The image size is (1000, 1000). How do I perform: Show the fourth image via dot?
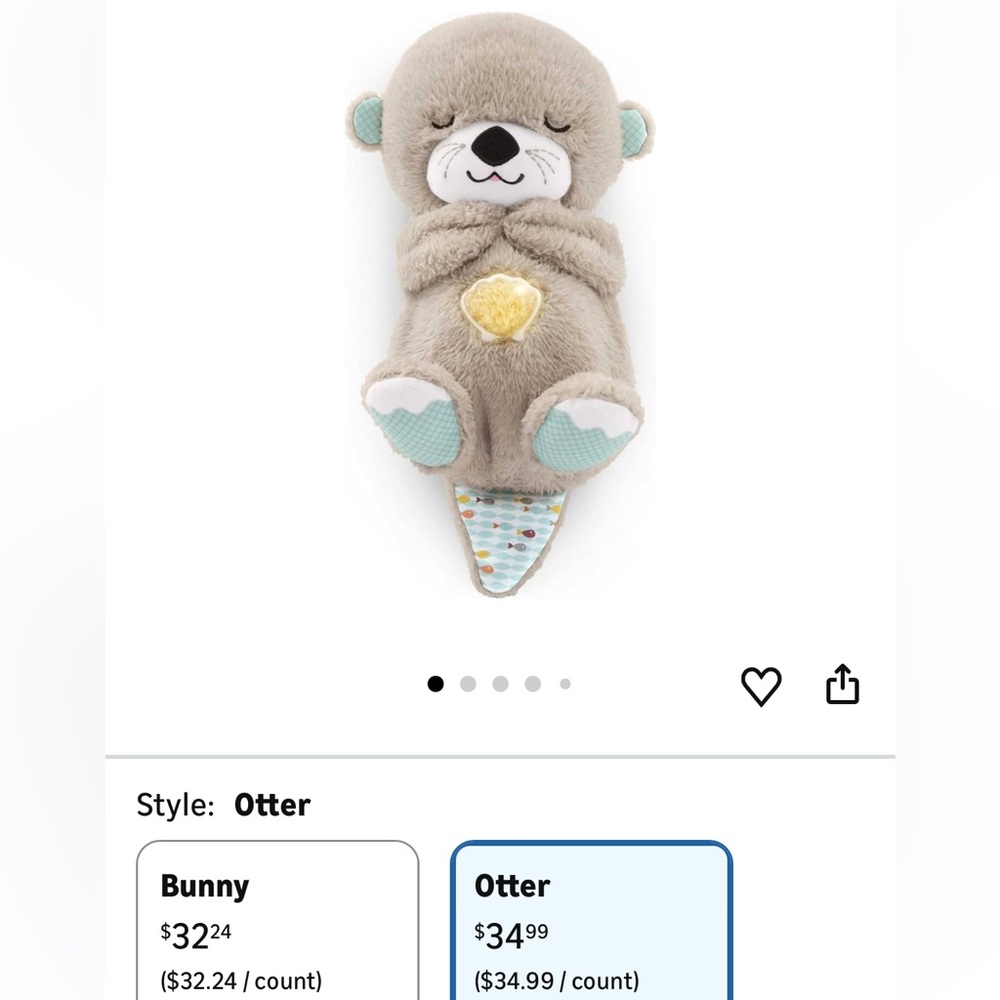click(x=533, y=684)
